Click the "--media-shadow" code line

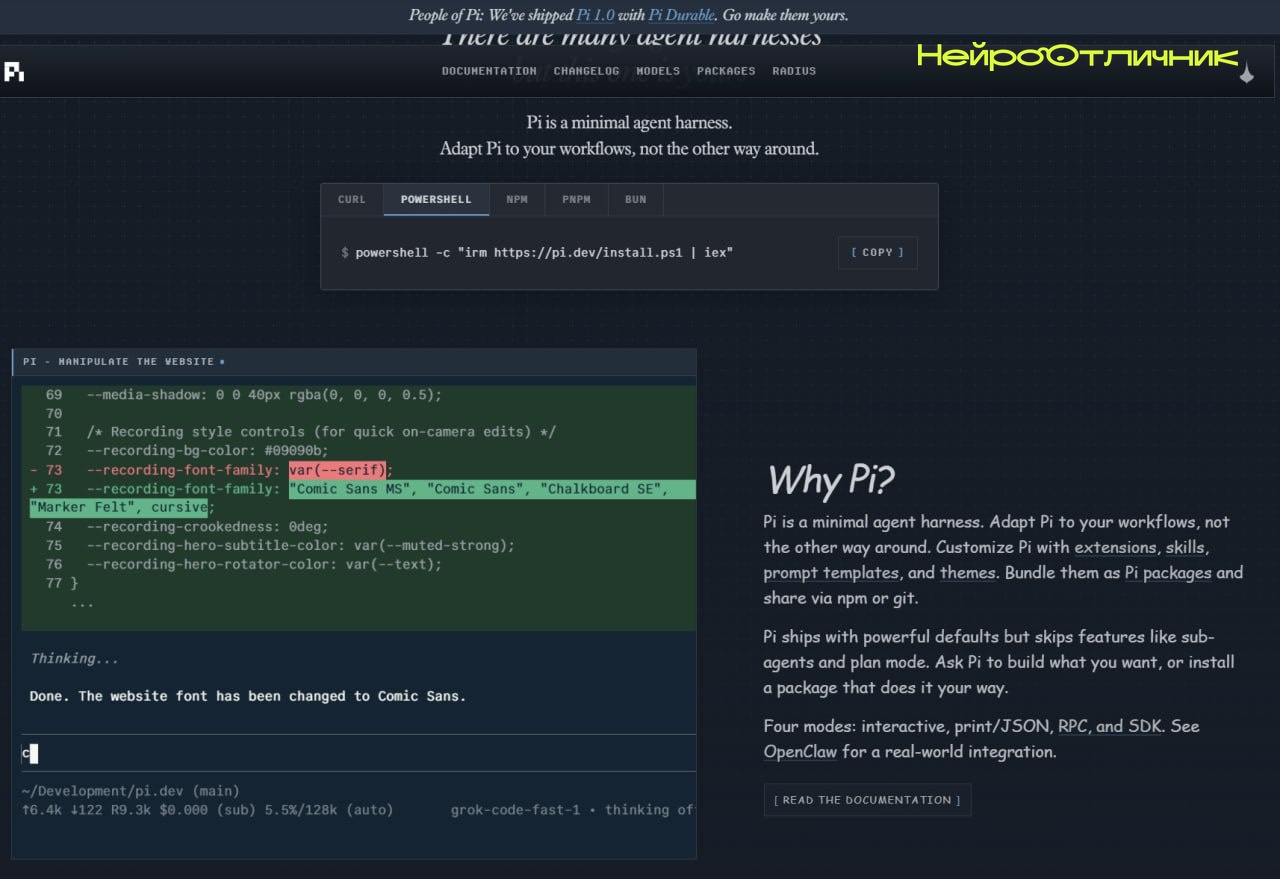pyautogui.click(x=264, y=394)
